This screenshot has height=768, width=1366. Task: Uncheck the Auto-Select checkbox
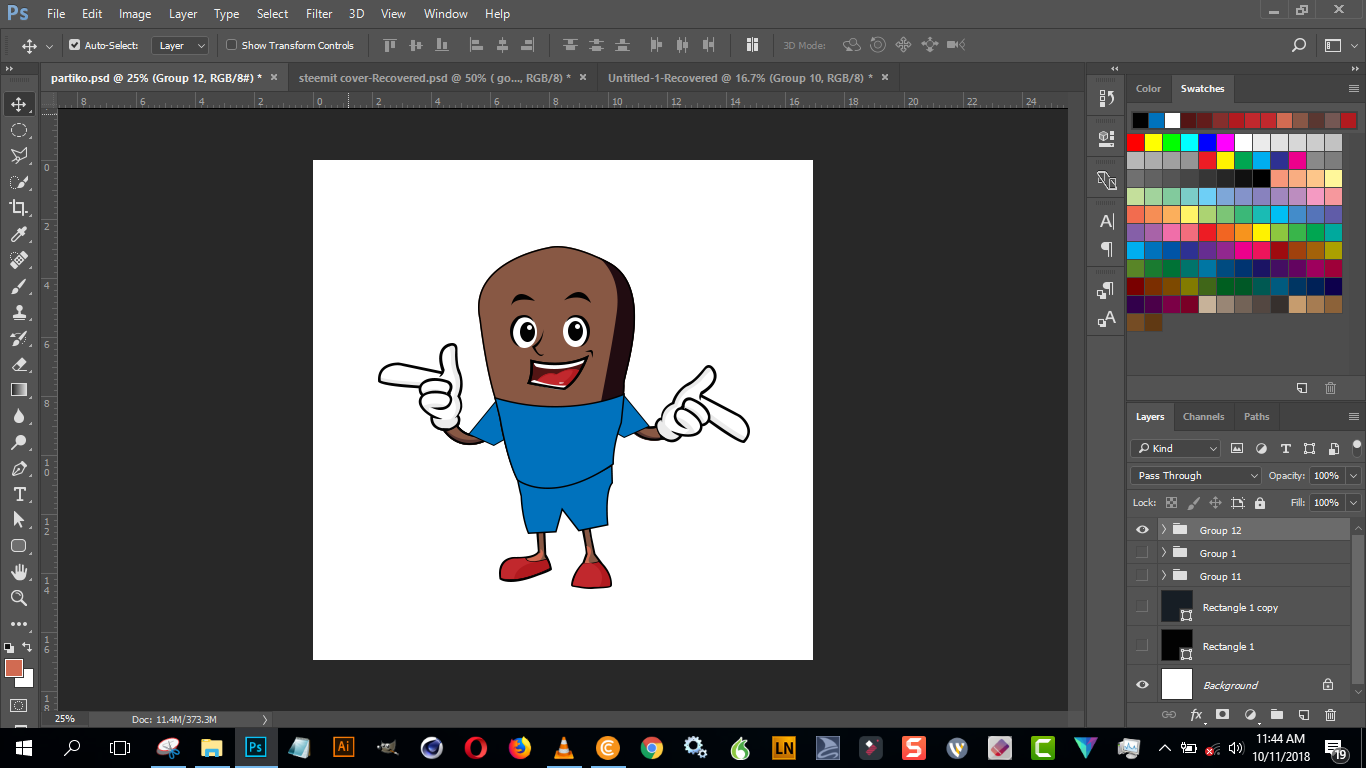coord(74,45)
